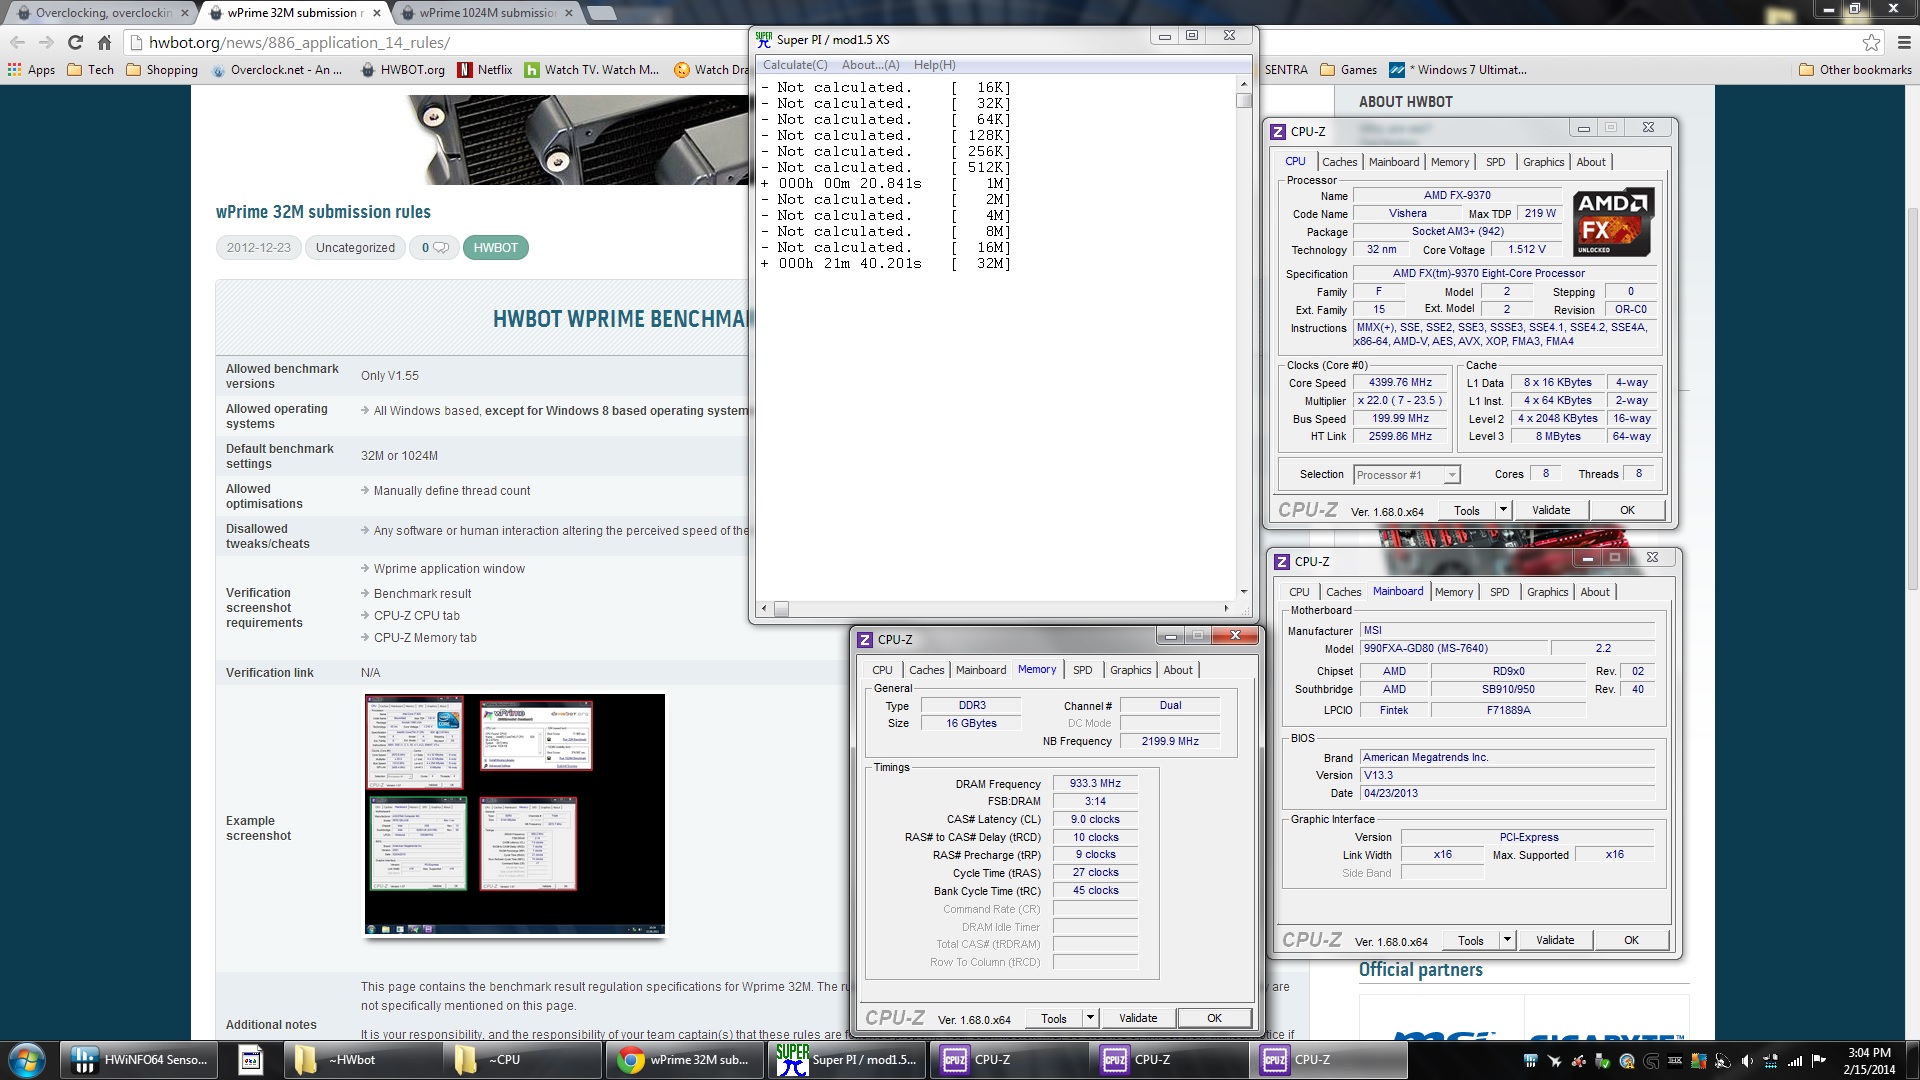Click the volume icon in system tray
The width and height of the screenshot is (1920, 1080).
pos(1746,1061)
